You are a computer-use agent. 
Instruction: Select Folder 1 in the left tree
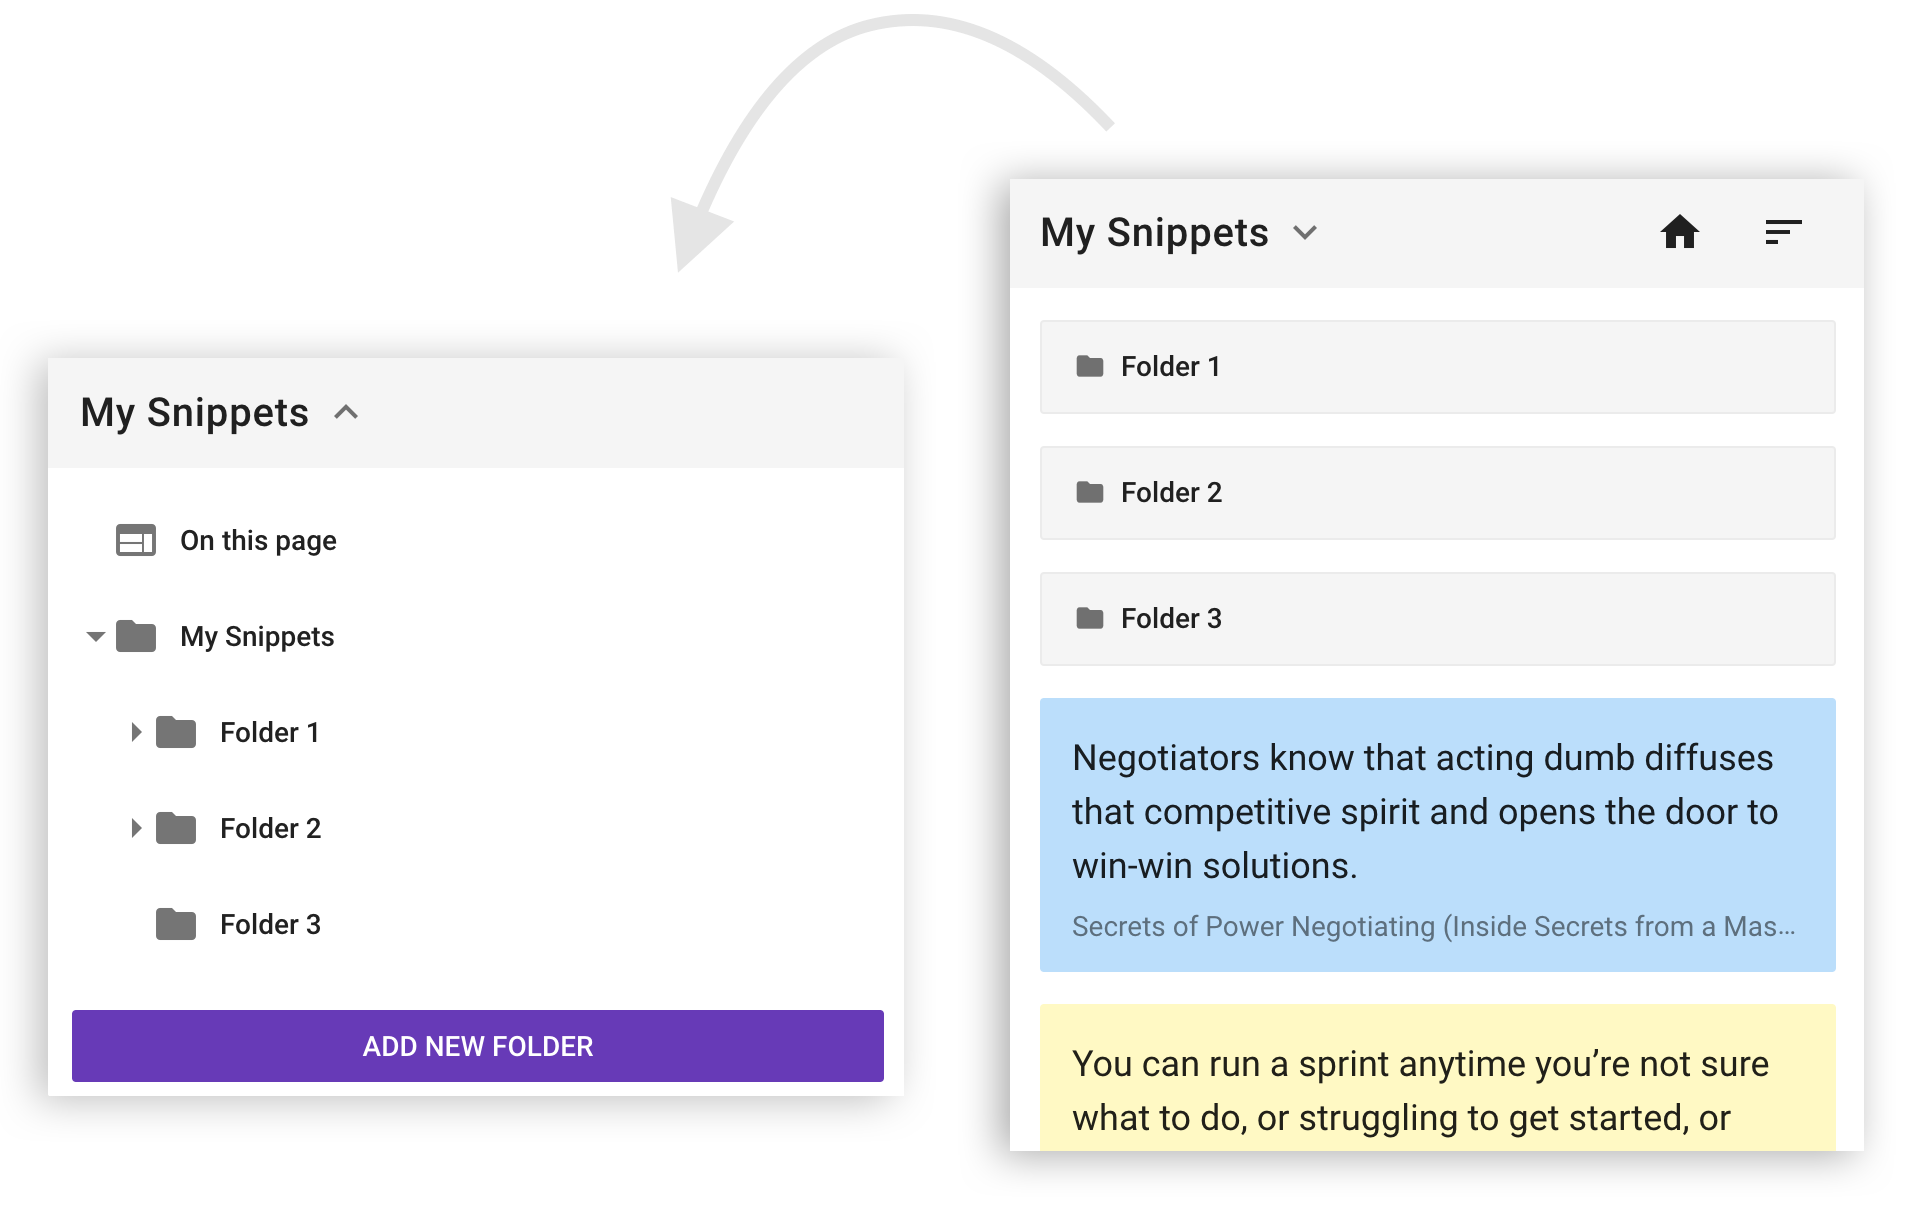point(269,731)
